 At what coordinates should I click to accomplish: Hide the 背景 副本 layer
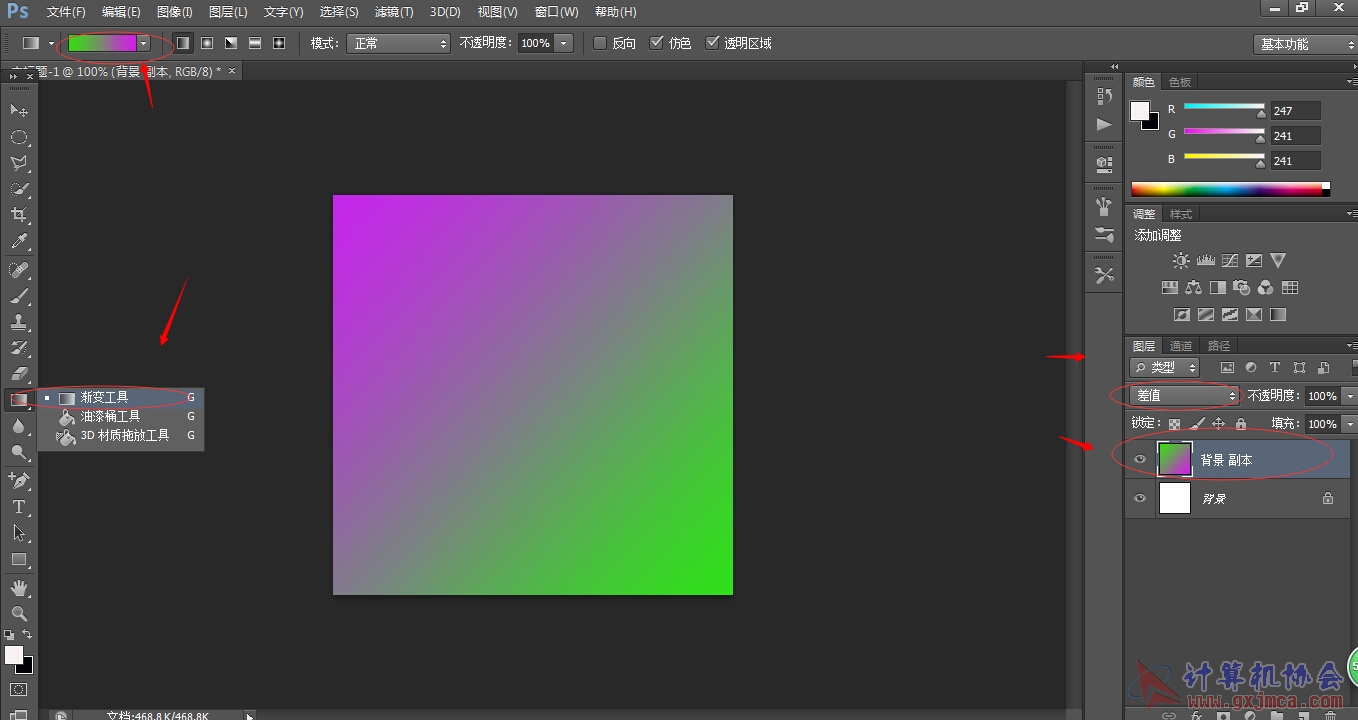click(x=1140, y=460)
